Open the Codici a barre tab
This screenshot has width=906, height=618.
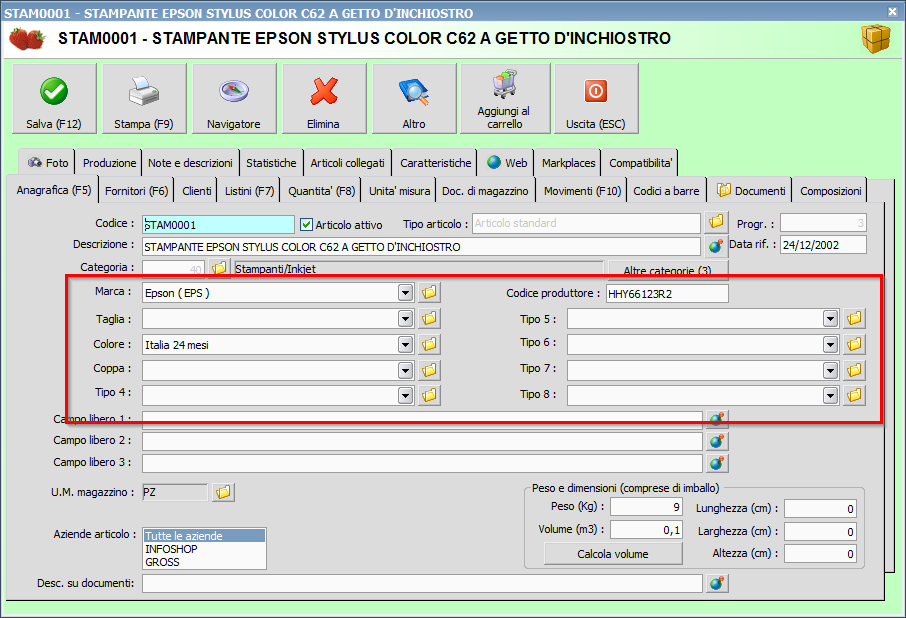(666, 191)
